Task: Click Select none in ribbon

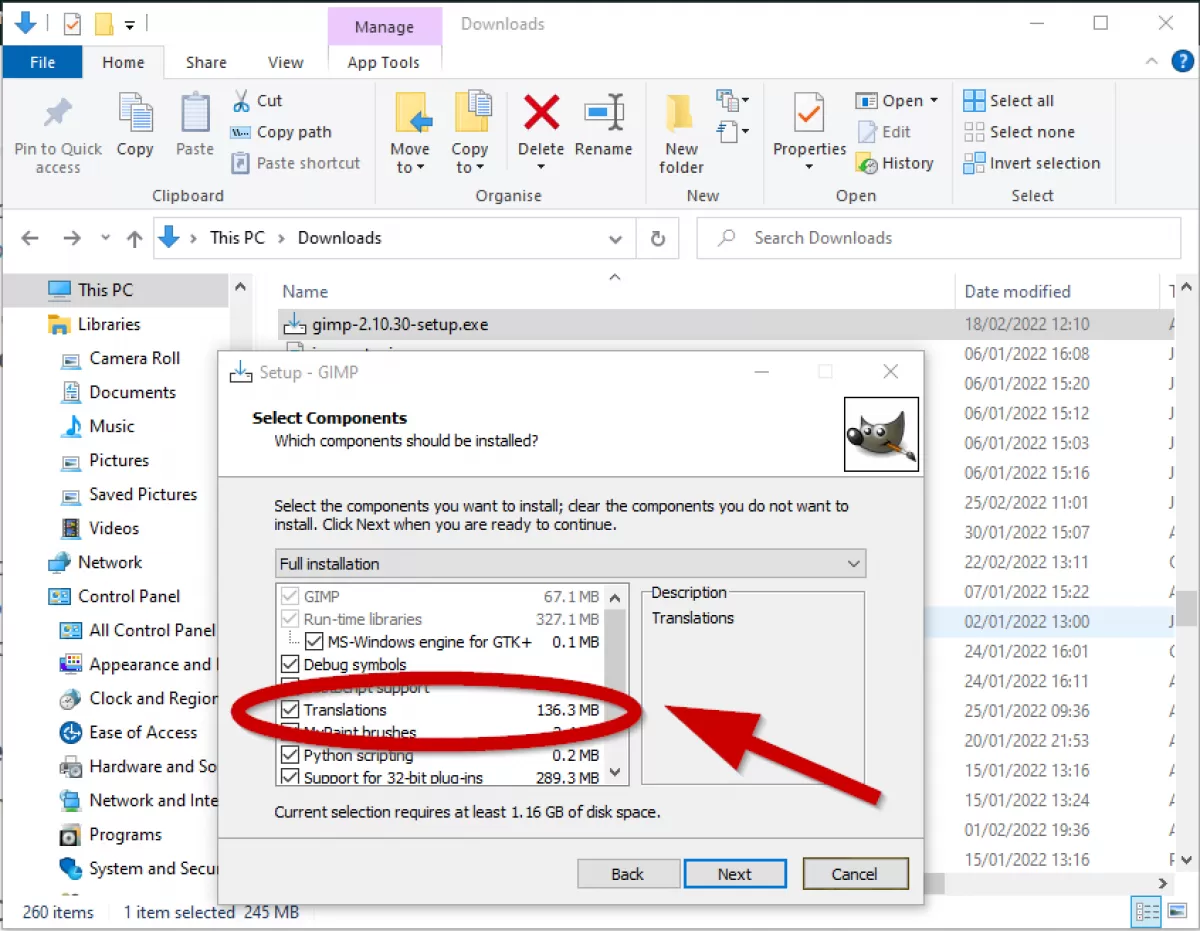Action: click(x=1019, y=132)
